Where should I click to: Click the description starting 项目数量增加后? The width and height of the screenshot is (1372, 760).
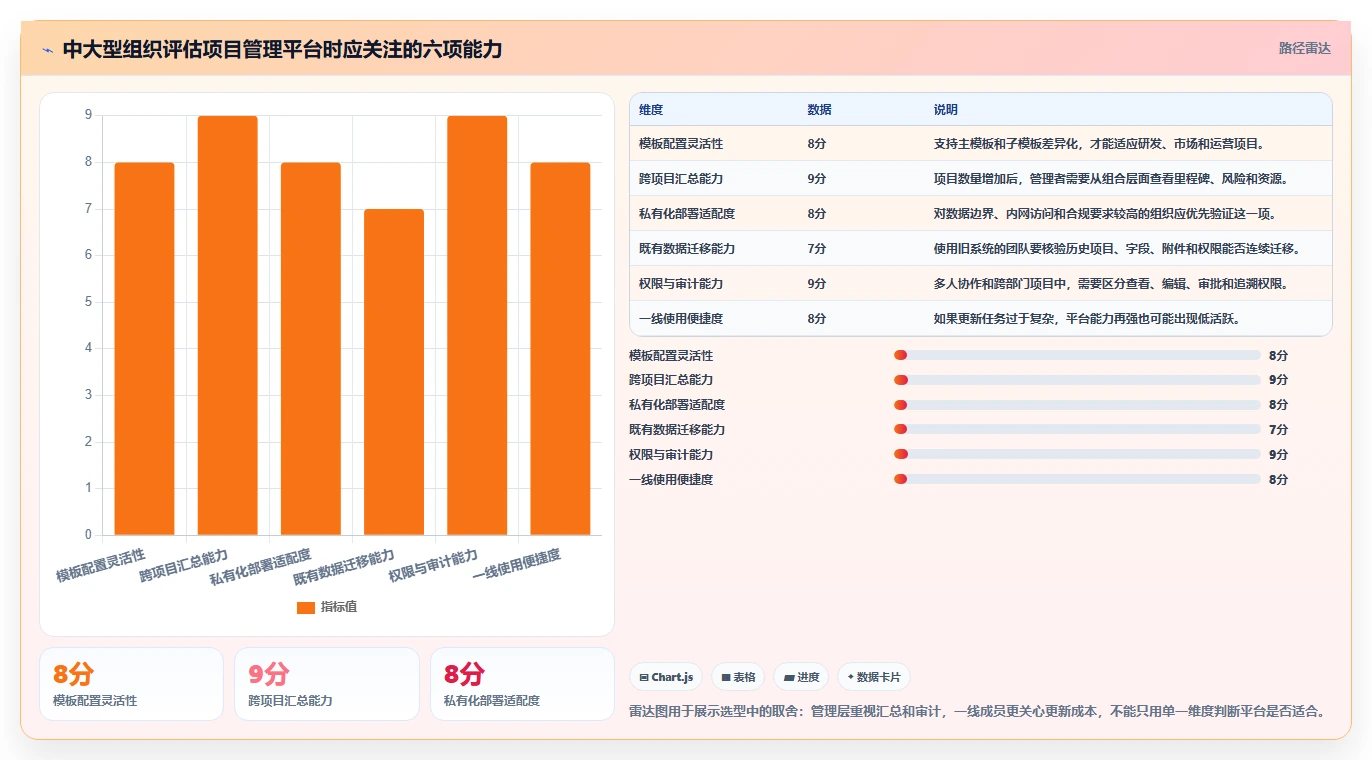(x=1112, y=179)
